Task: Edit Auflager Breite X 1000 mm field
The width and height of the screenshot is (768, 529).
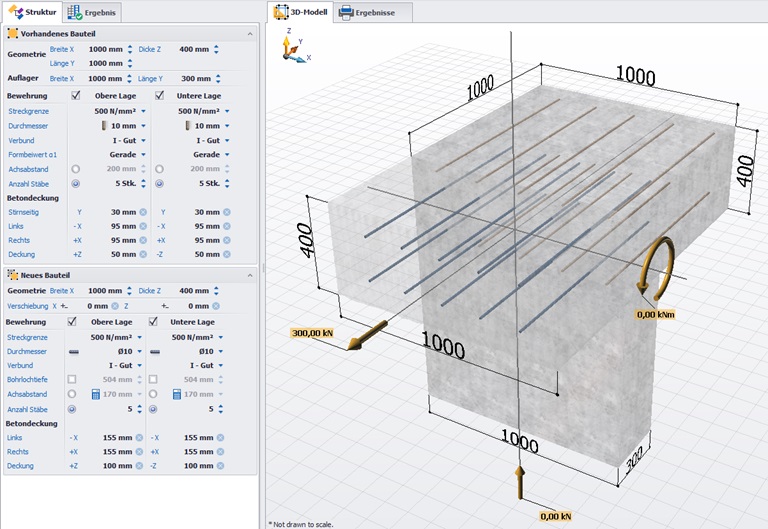Action: pos(105,78)
